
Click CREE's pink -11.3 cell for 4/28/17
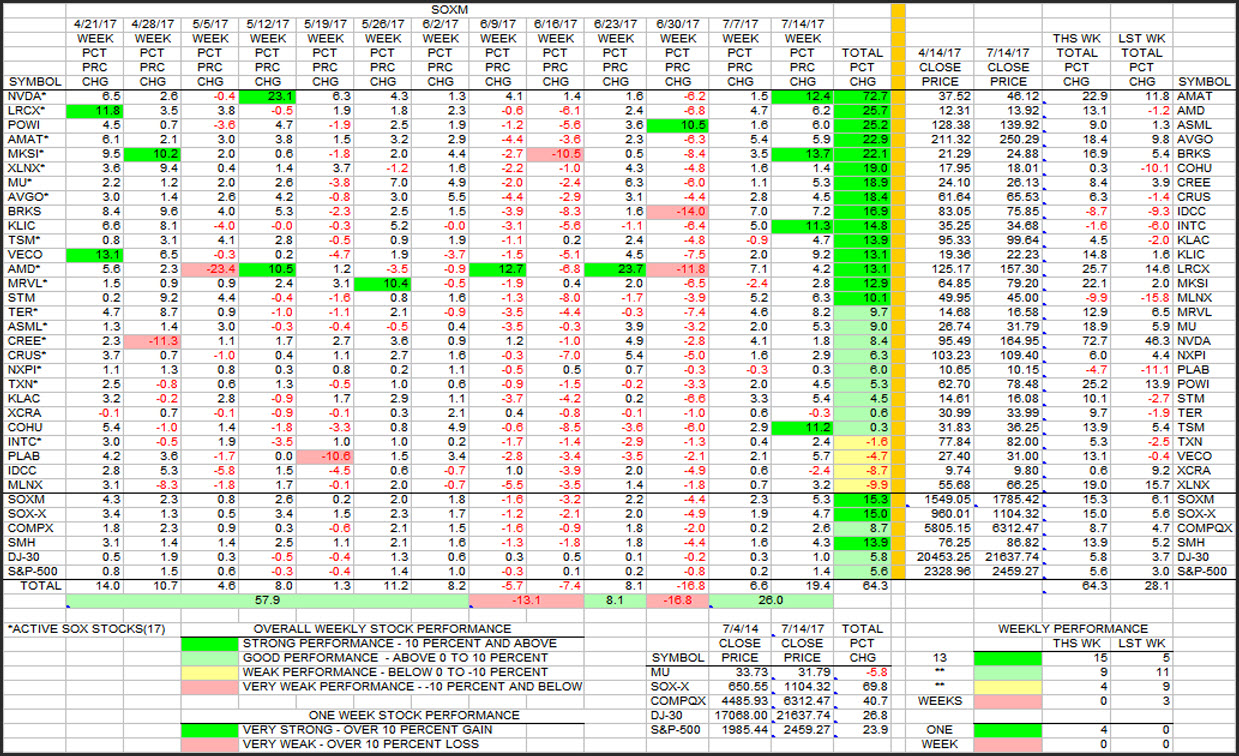[152, 343]
